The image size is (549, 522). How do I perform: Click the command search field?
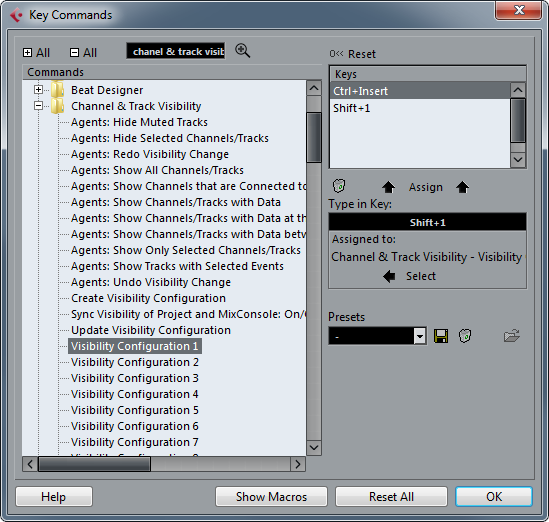[175, 51]
